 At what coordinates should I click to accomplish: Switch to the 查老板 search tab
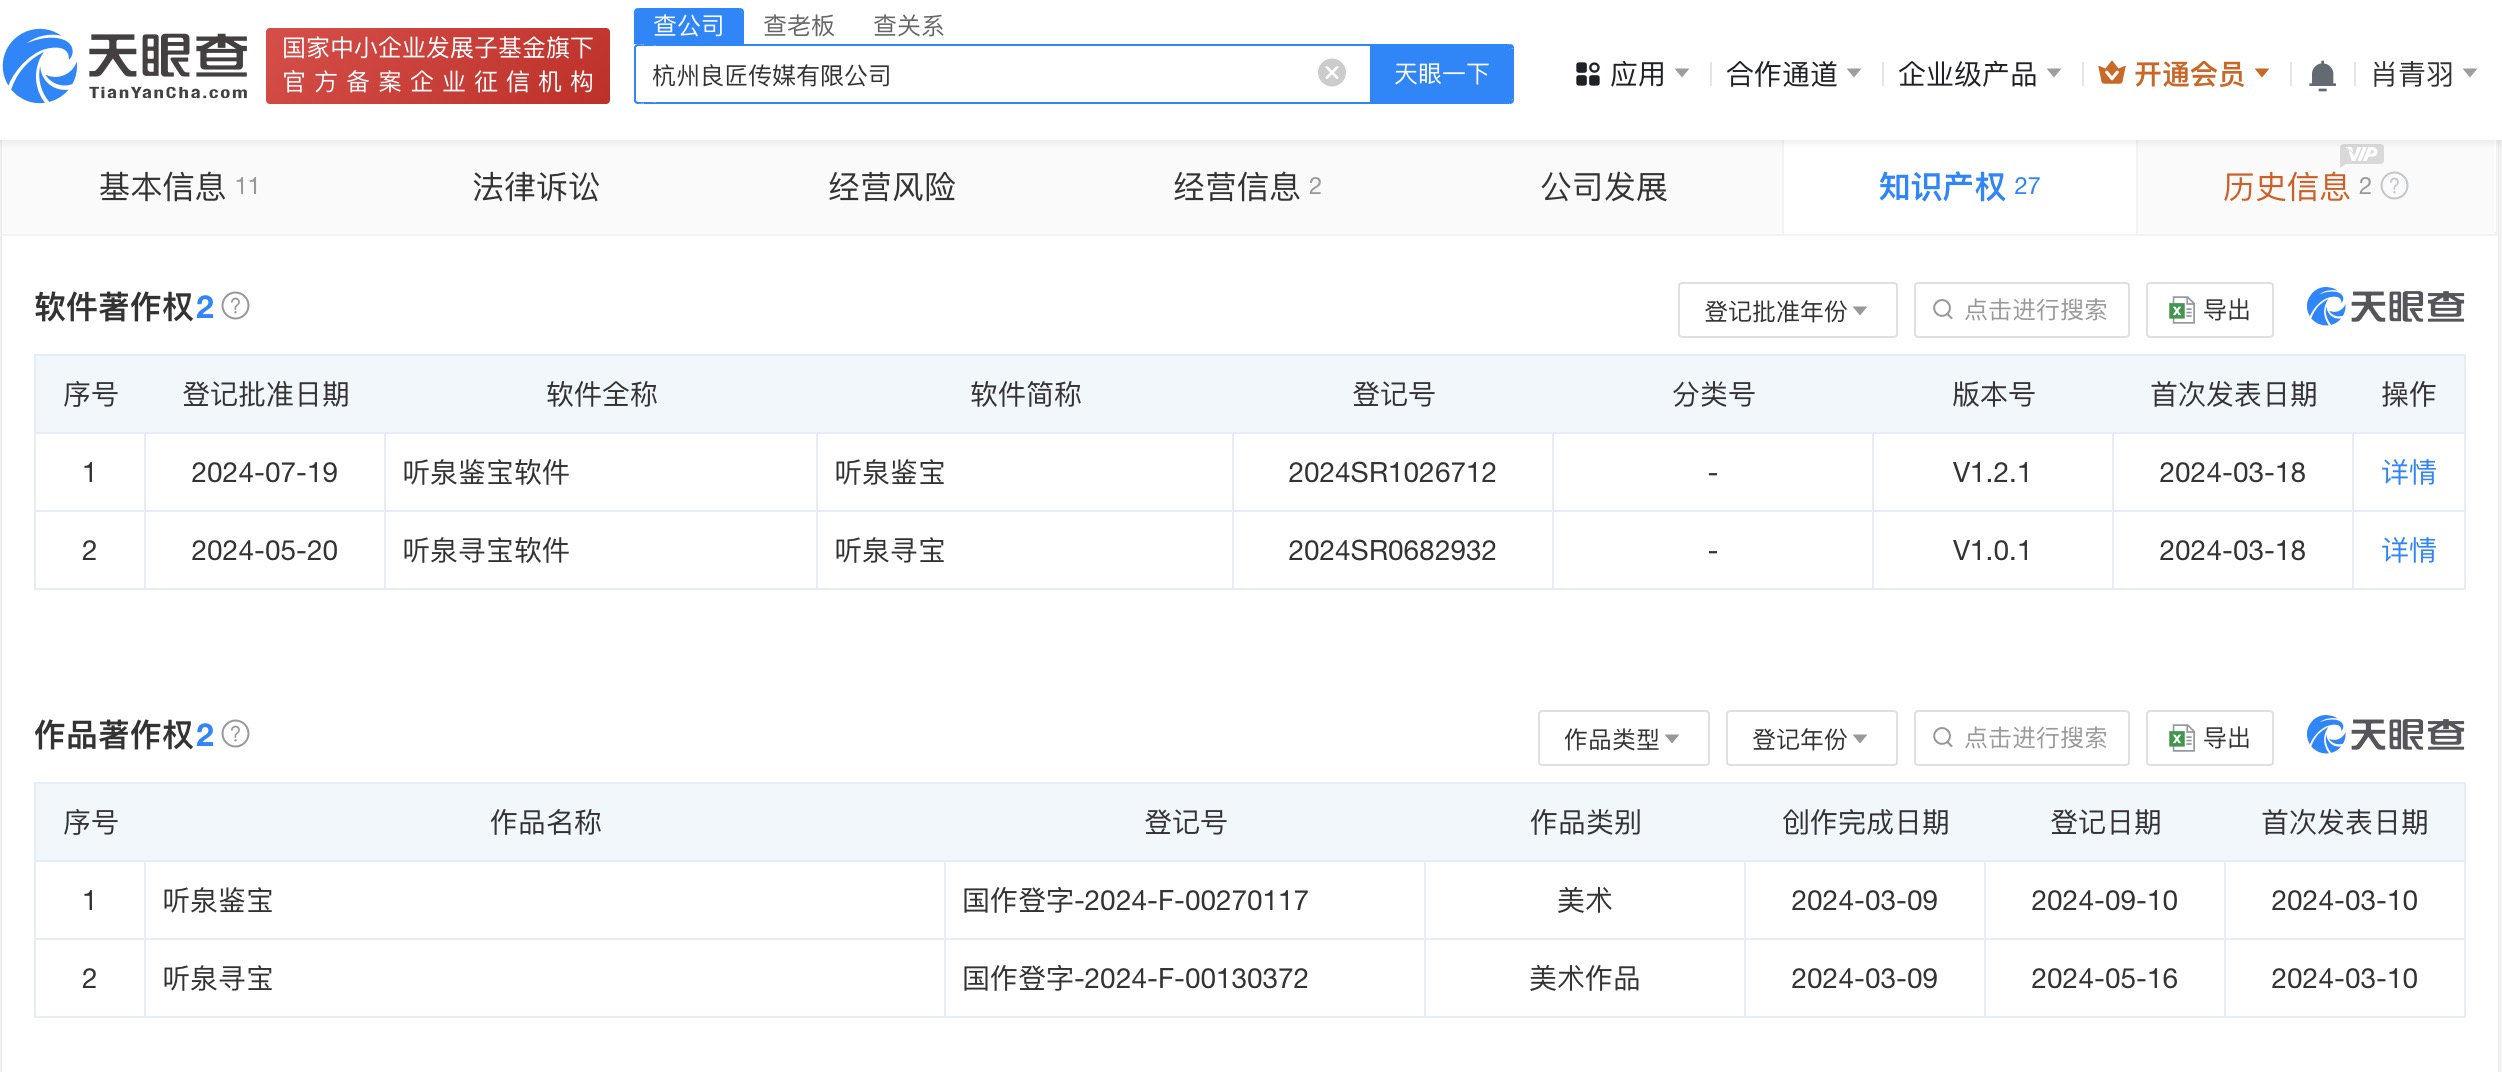pyautogui.click(x=798, y=26)
